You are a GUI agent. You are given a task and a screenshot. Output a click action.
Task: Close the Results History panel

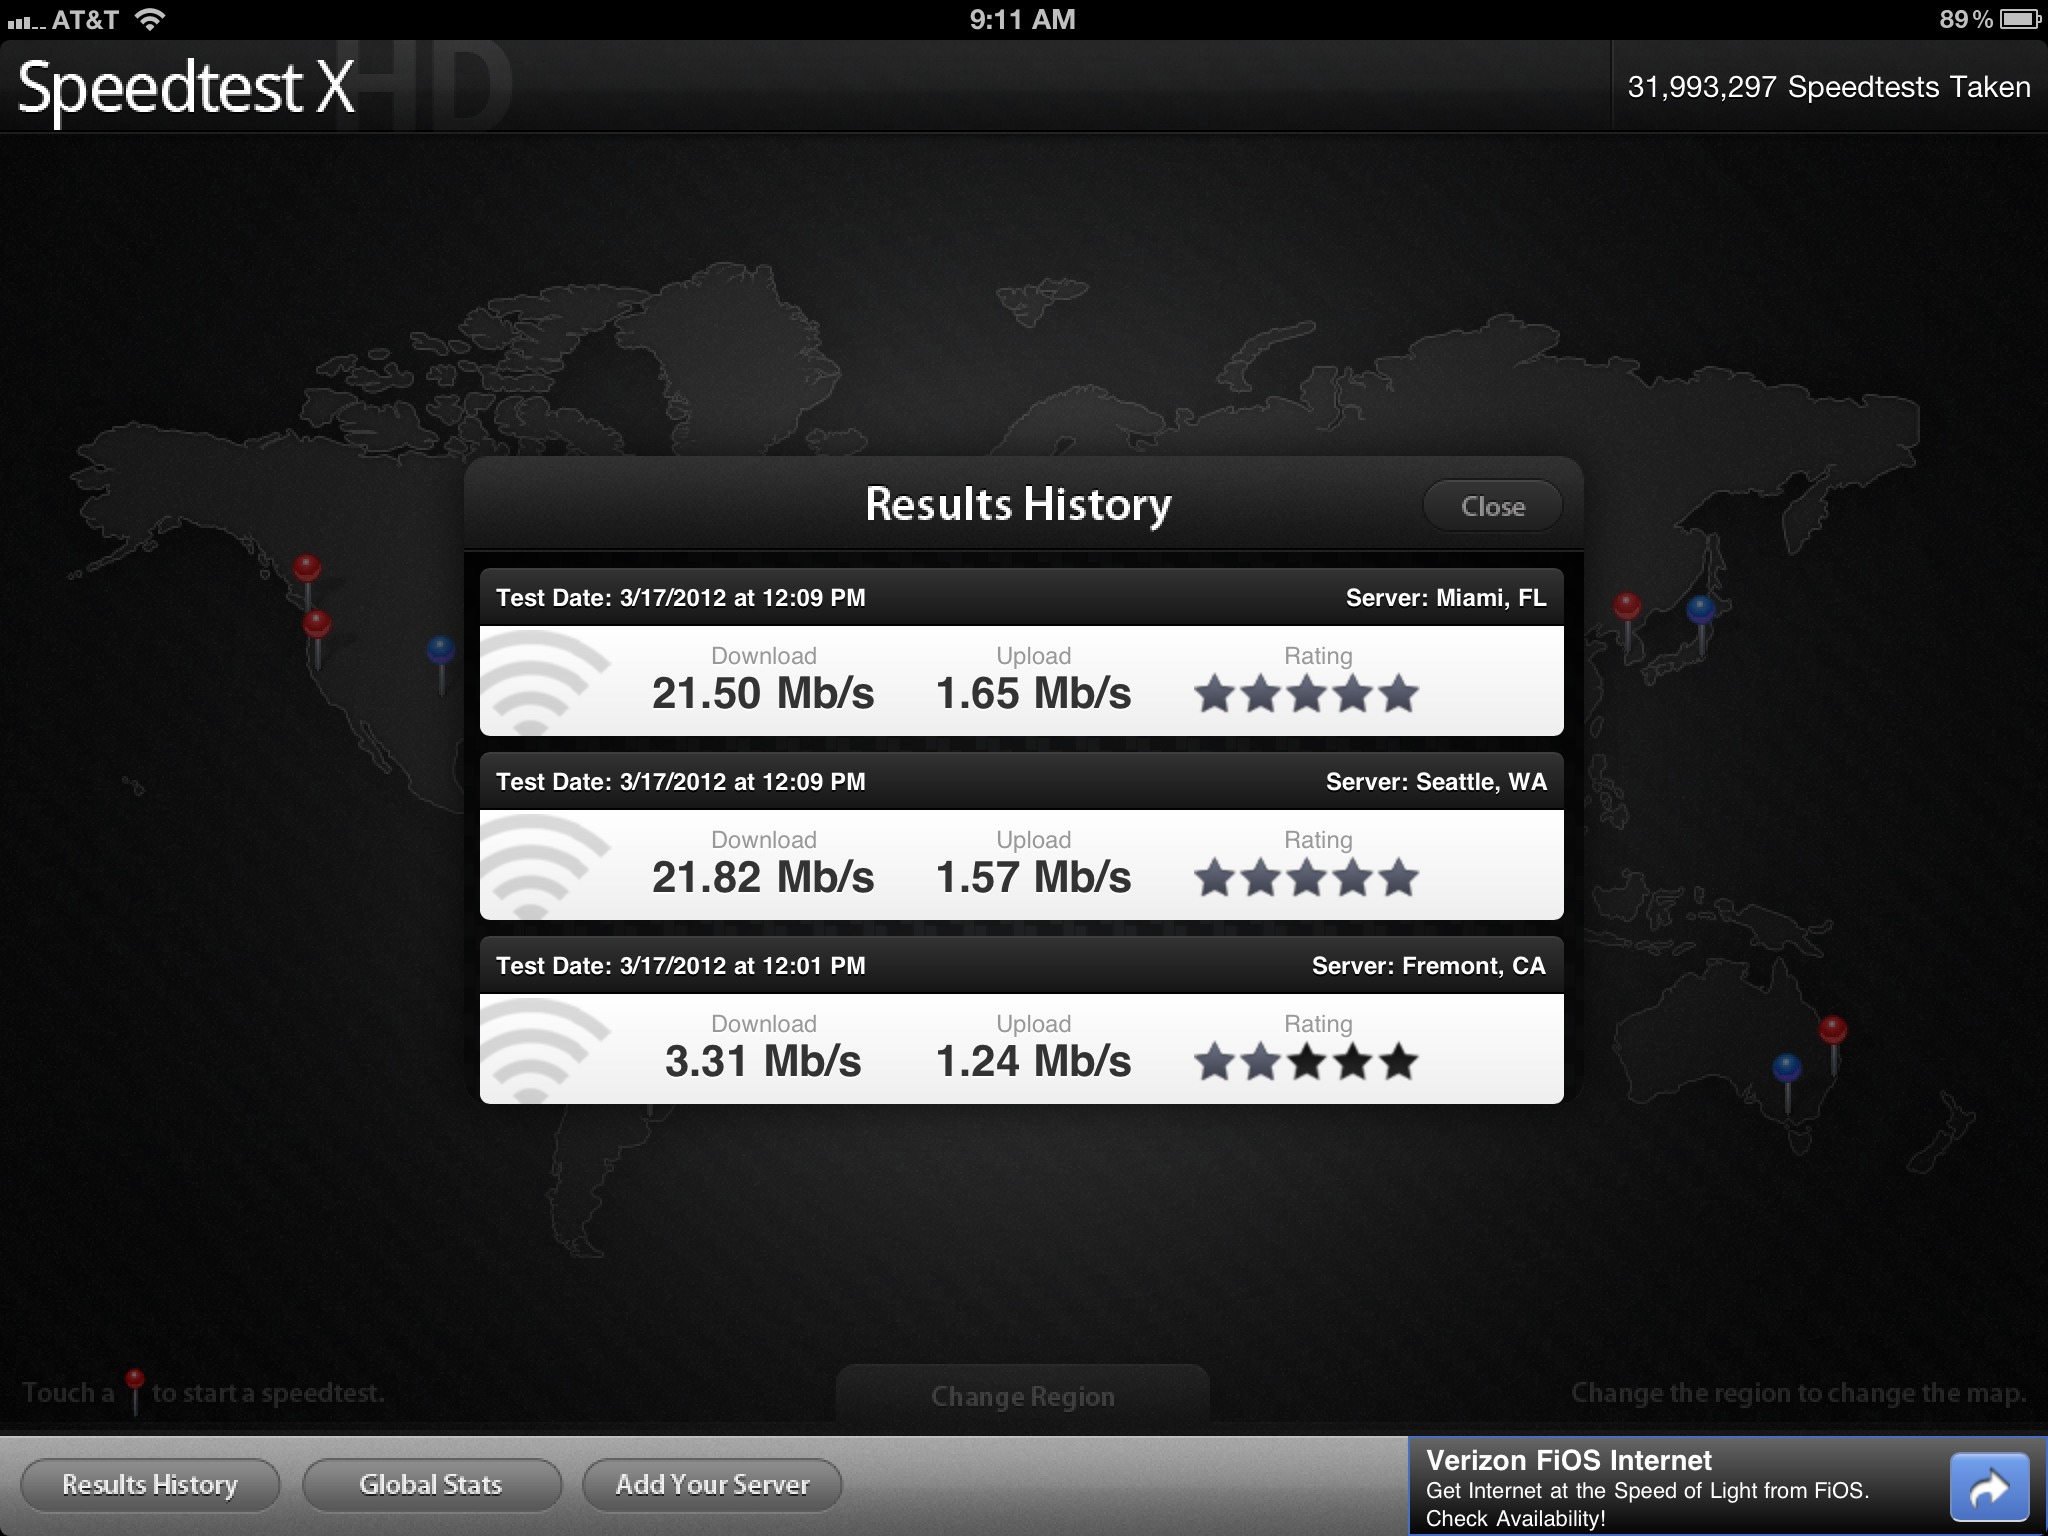(1491, 506)
